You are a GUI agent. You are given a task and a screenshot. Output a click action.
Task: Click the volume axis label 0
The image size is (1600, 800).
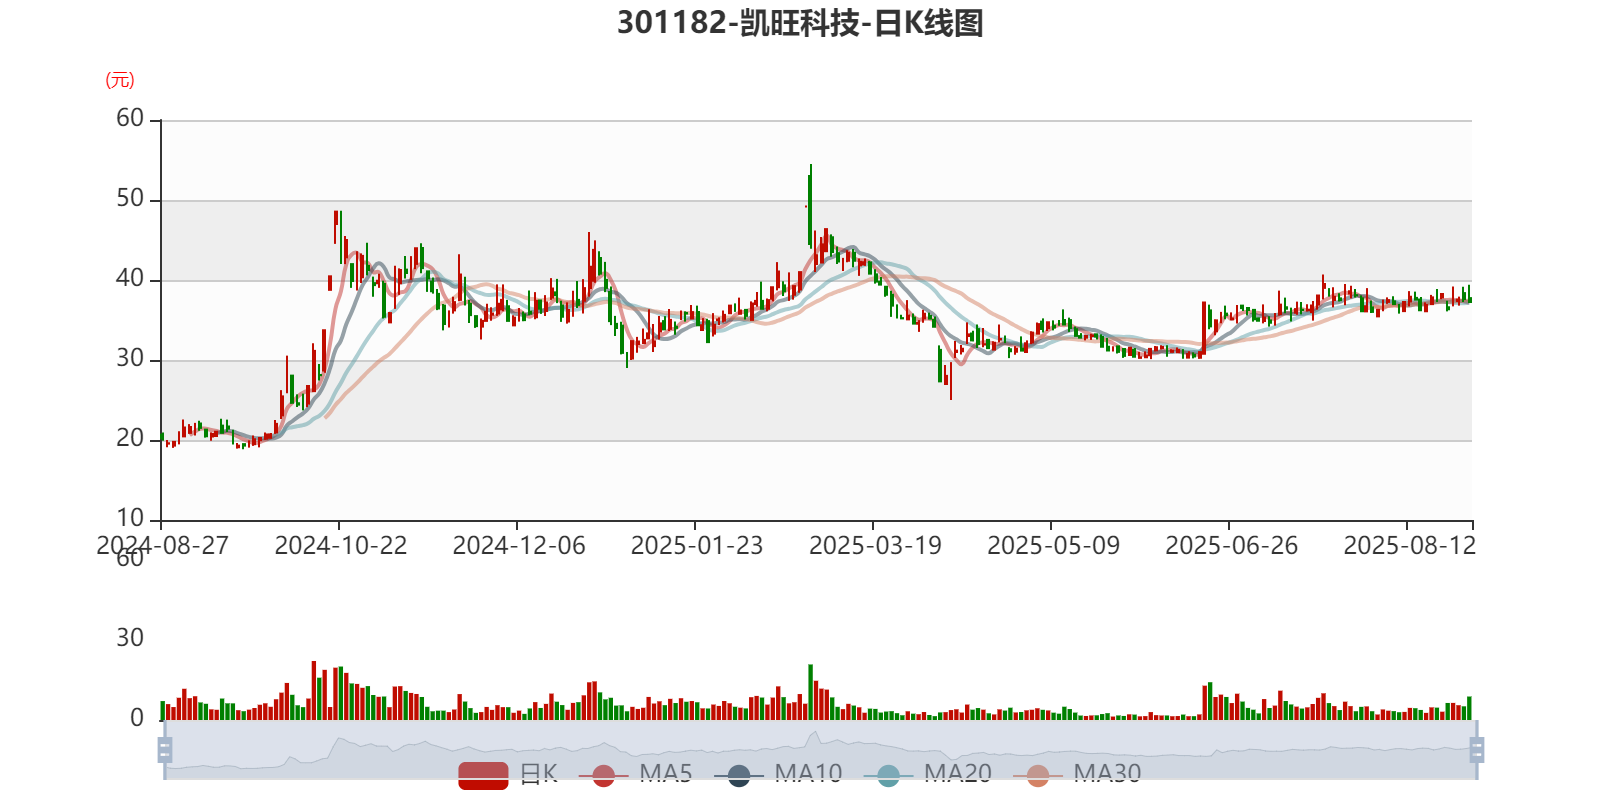137,717
